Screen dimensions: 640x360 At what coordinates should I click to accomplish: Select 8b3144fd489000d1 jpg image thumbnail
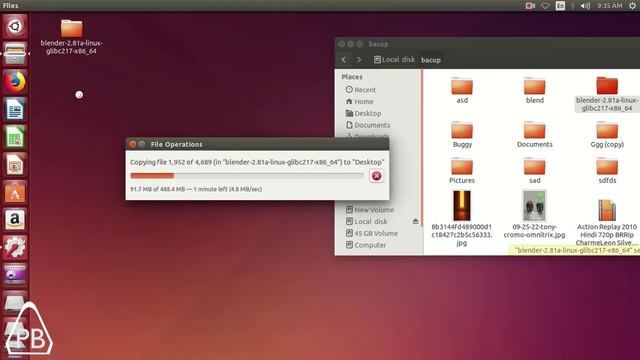point(462,206)
